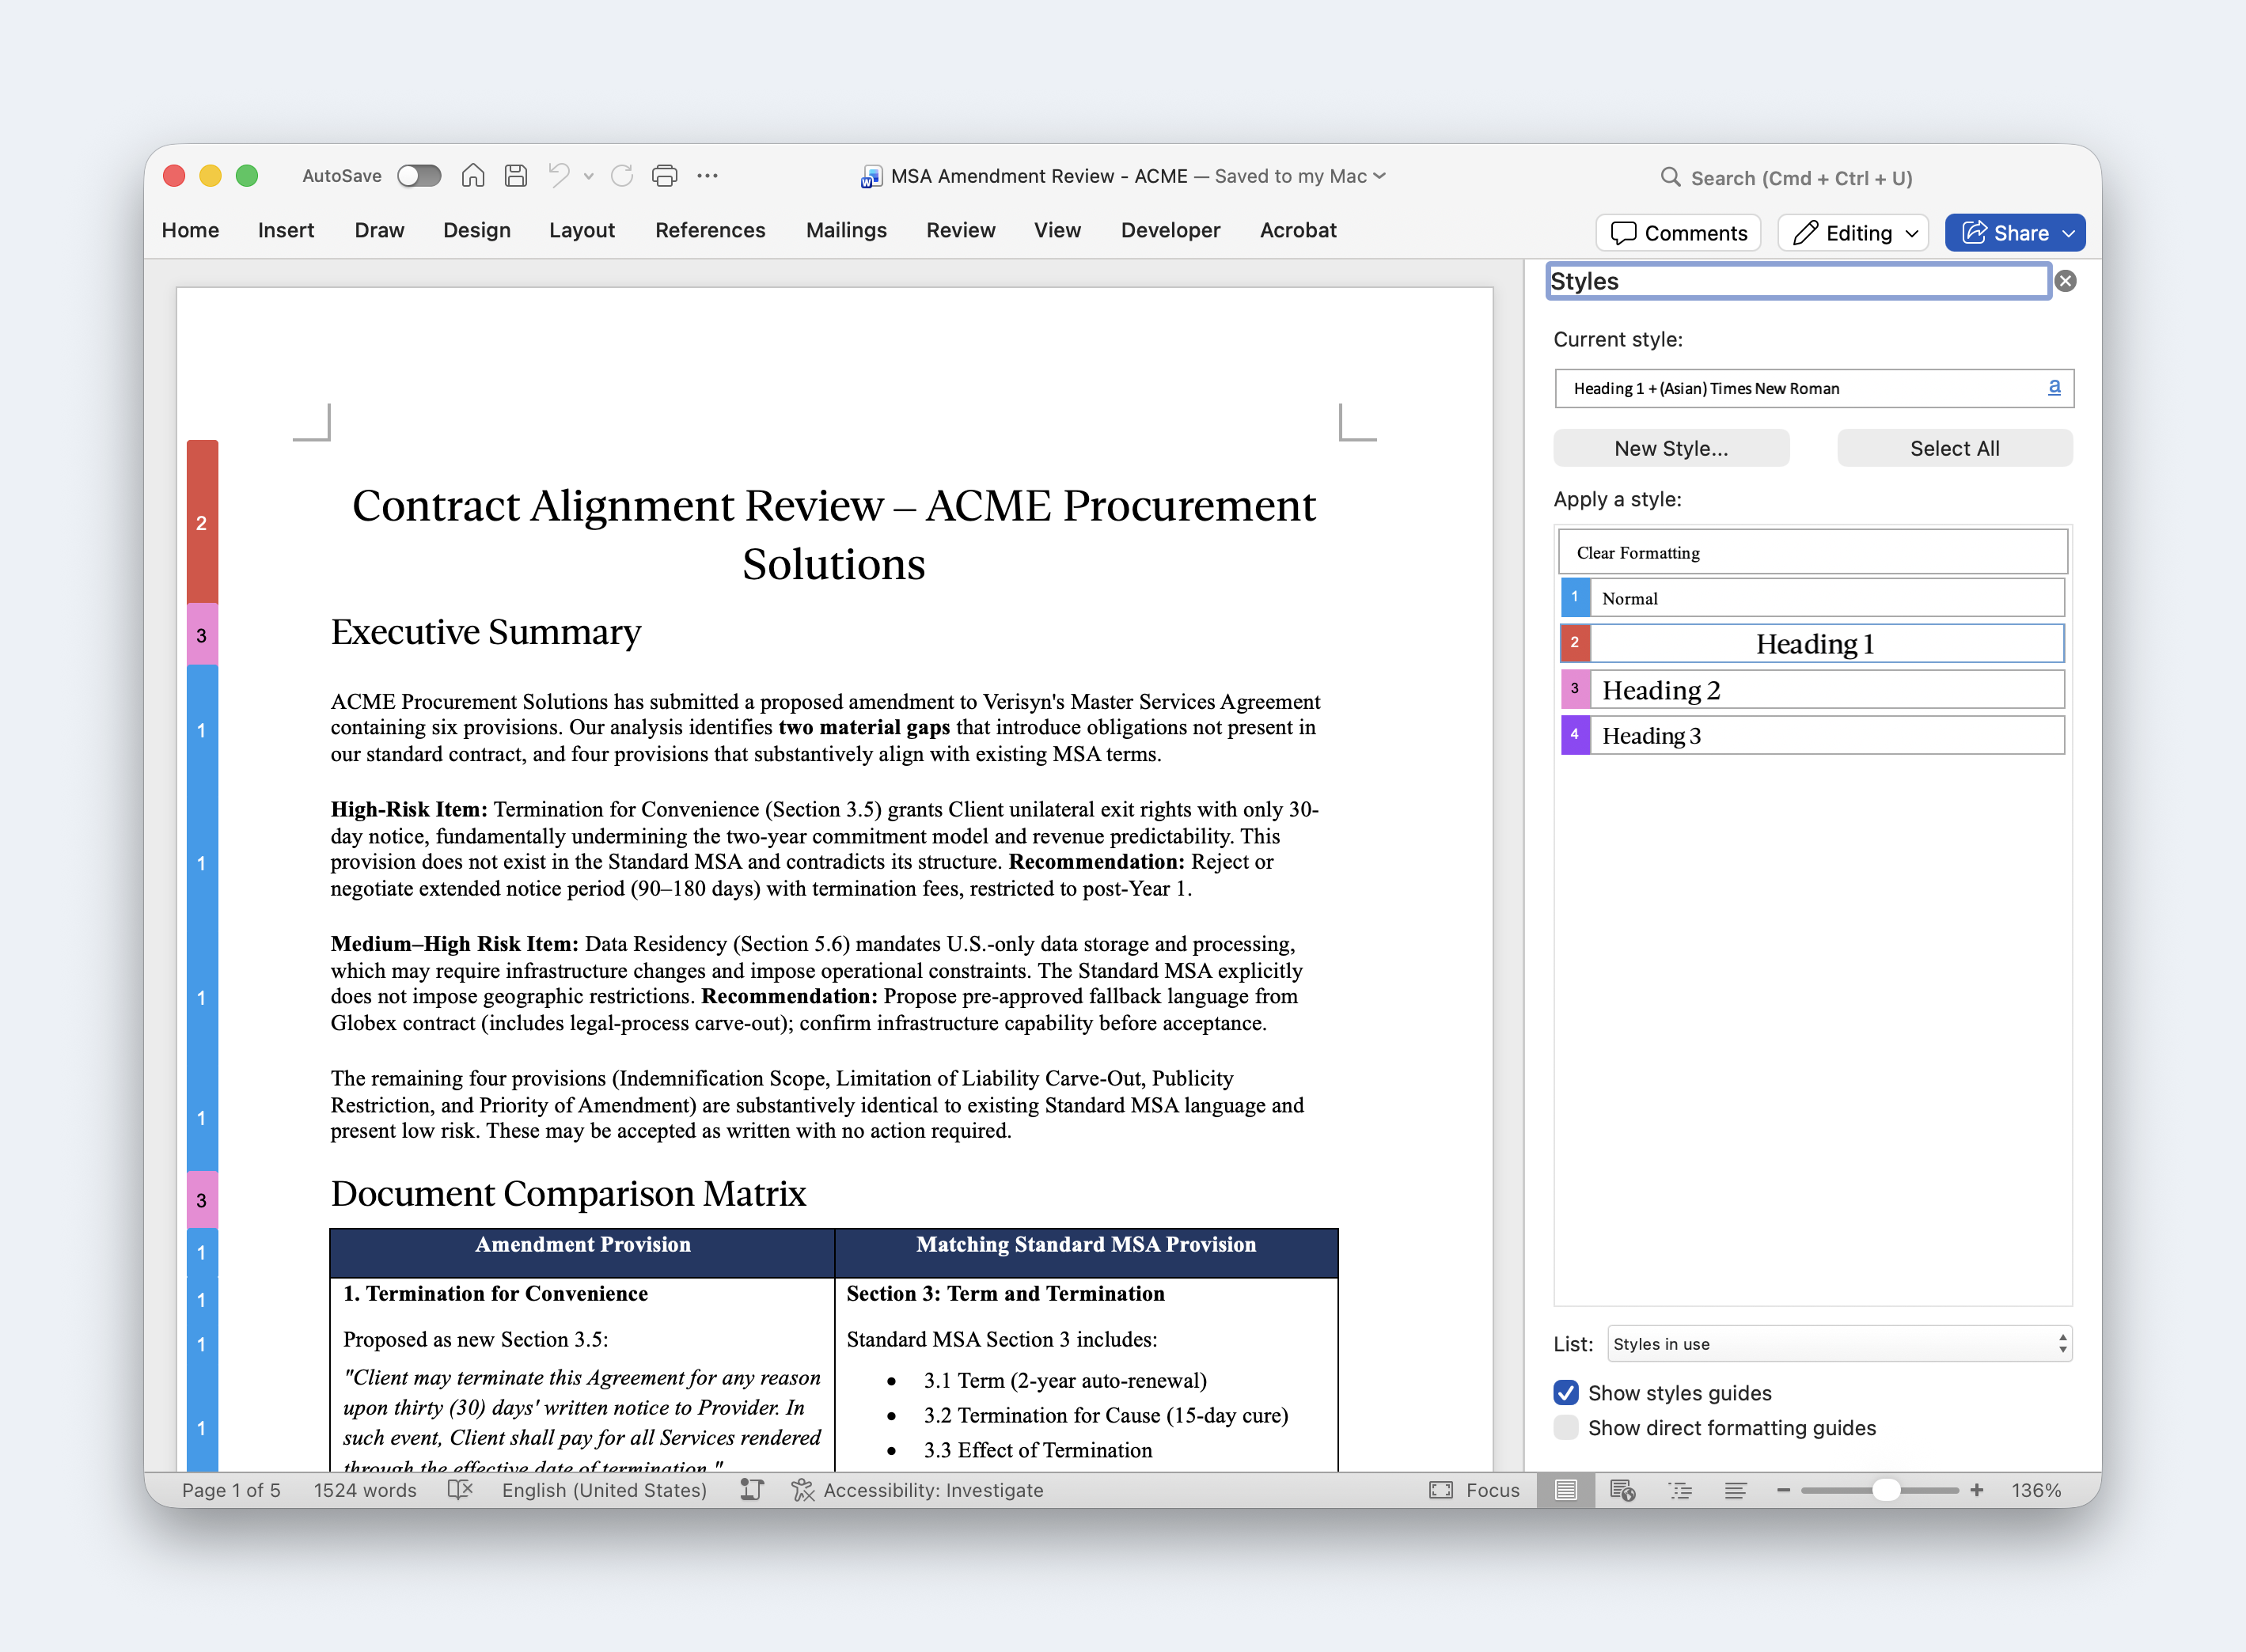Click the Focus mode icon
This screenshot has height=1652, width=2246.
click(1440, 1490)
